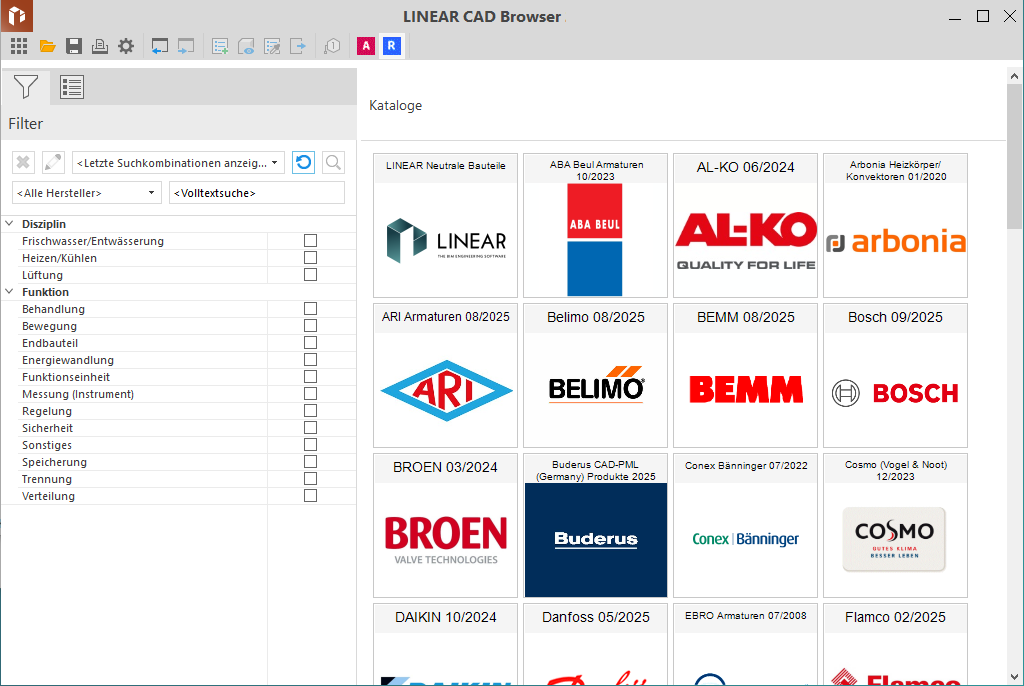Open the Belimo 08/2025 catalog

[x=596, y=375]
